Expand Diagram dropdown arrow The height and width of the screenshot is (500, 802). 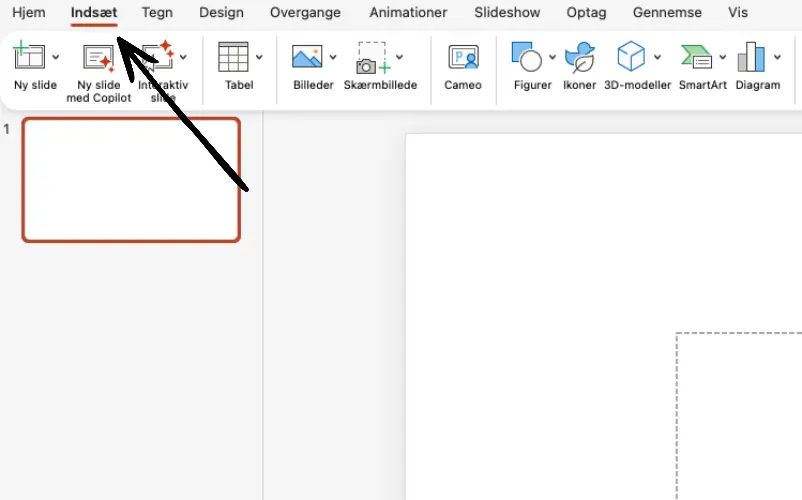[x=777, y=57]
